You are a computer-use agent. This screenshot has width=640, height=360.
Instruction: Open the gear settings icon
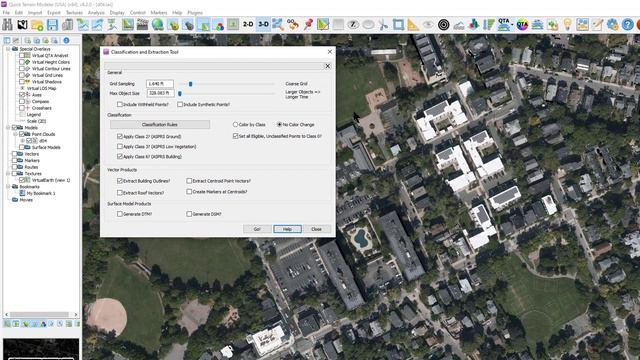[x=612, y=25]
